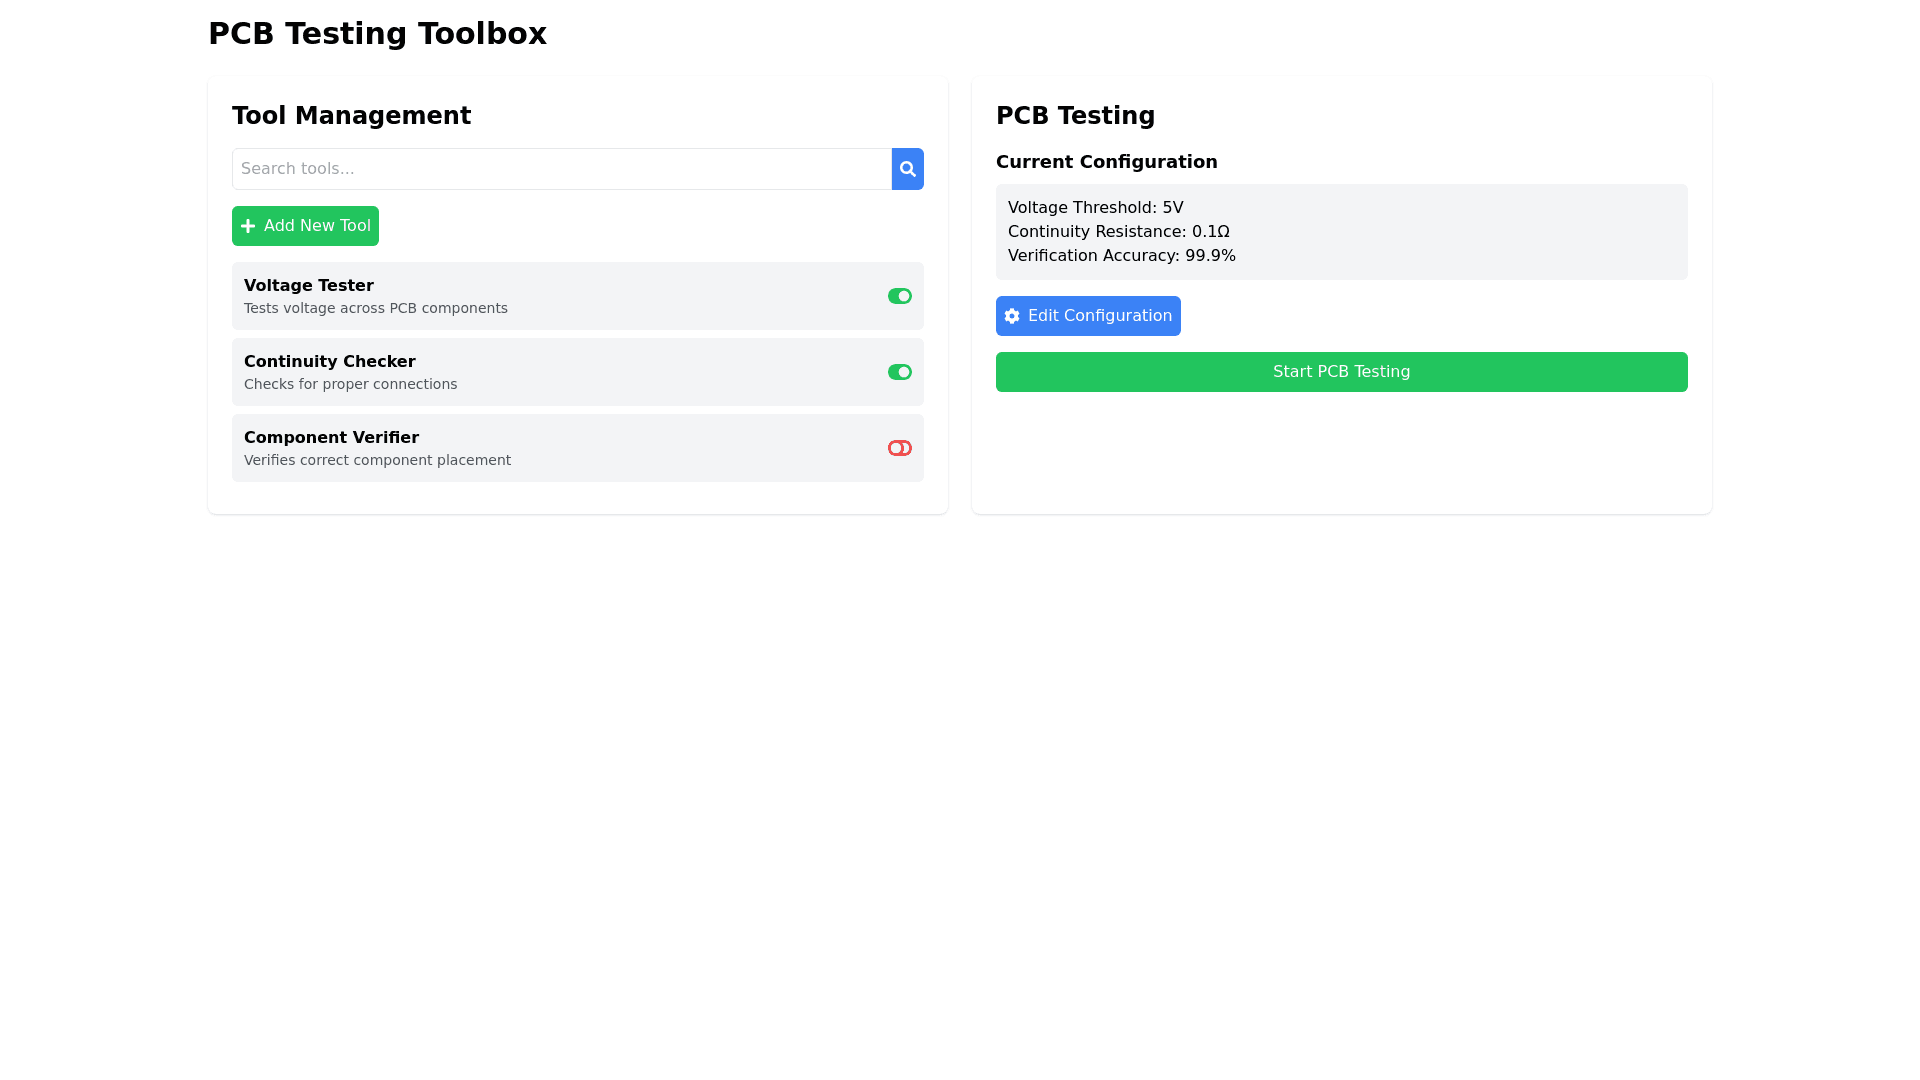Click the PCB Testing Toolbox page title

pyautogui.click(x=378, y=33)
